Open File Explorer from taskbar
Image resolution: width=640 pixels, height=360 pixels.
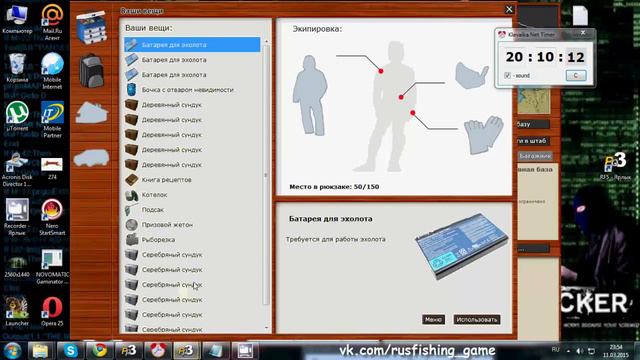pos(40,351)
